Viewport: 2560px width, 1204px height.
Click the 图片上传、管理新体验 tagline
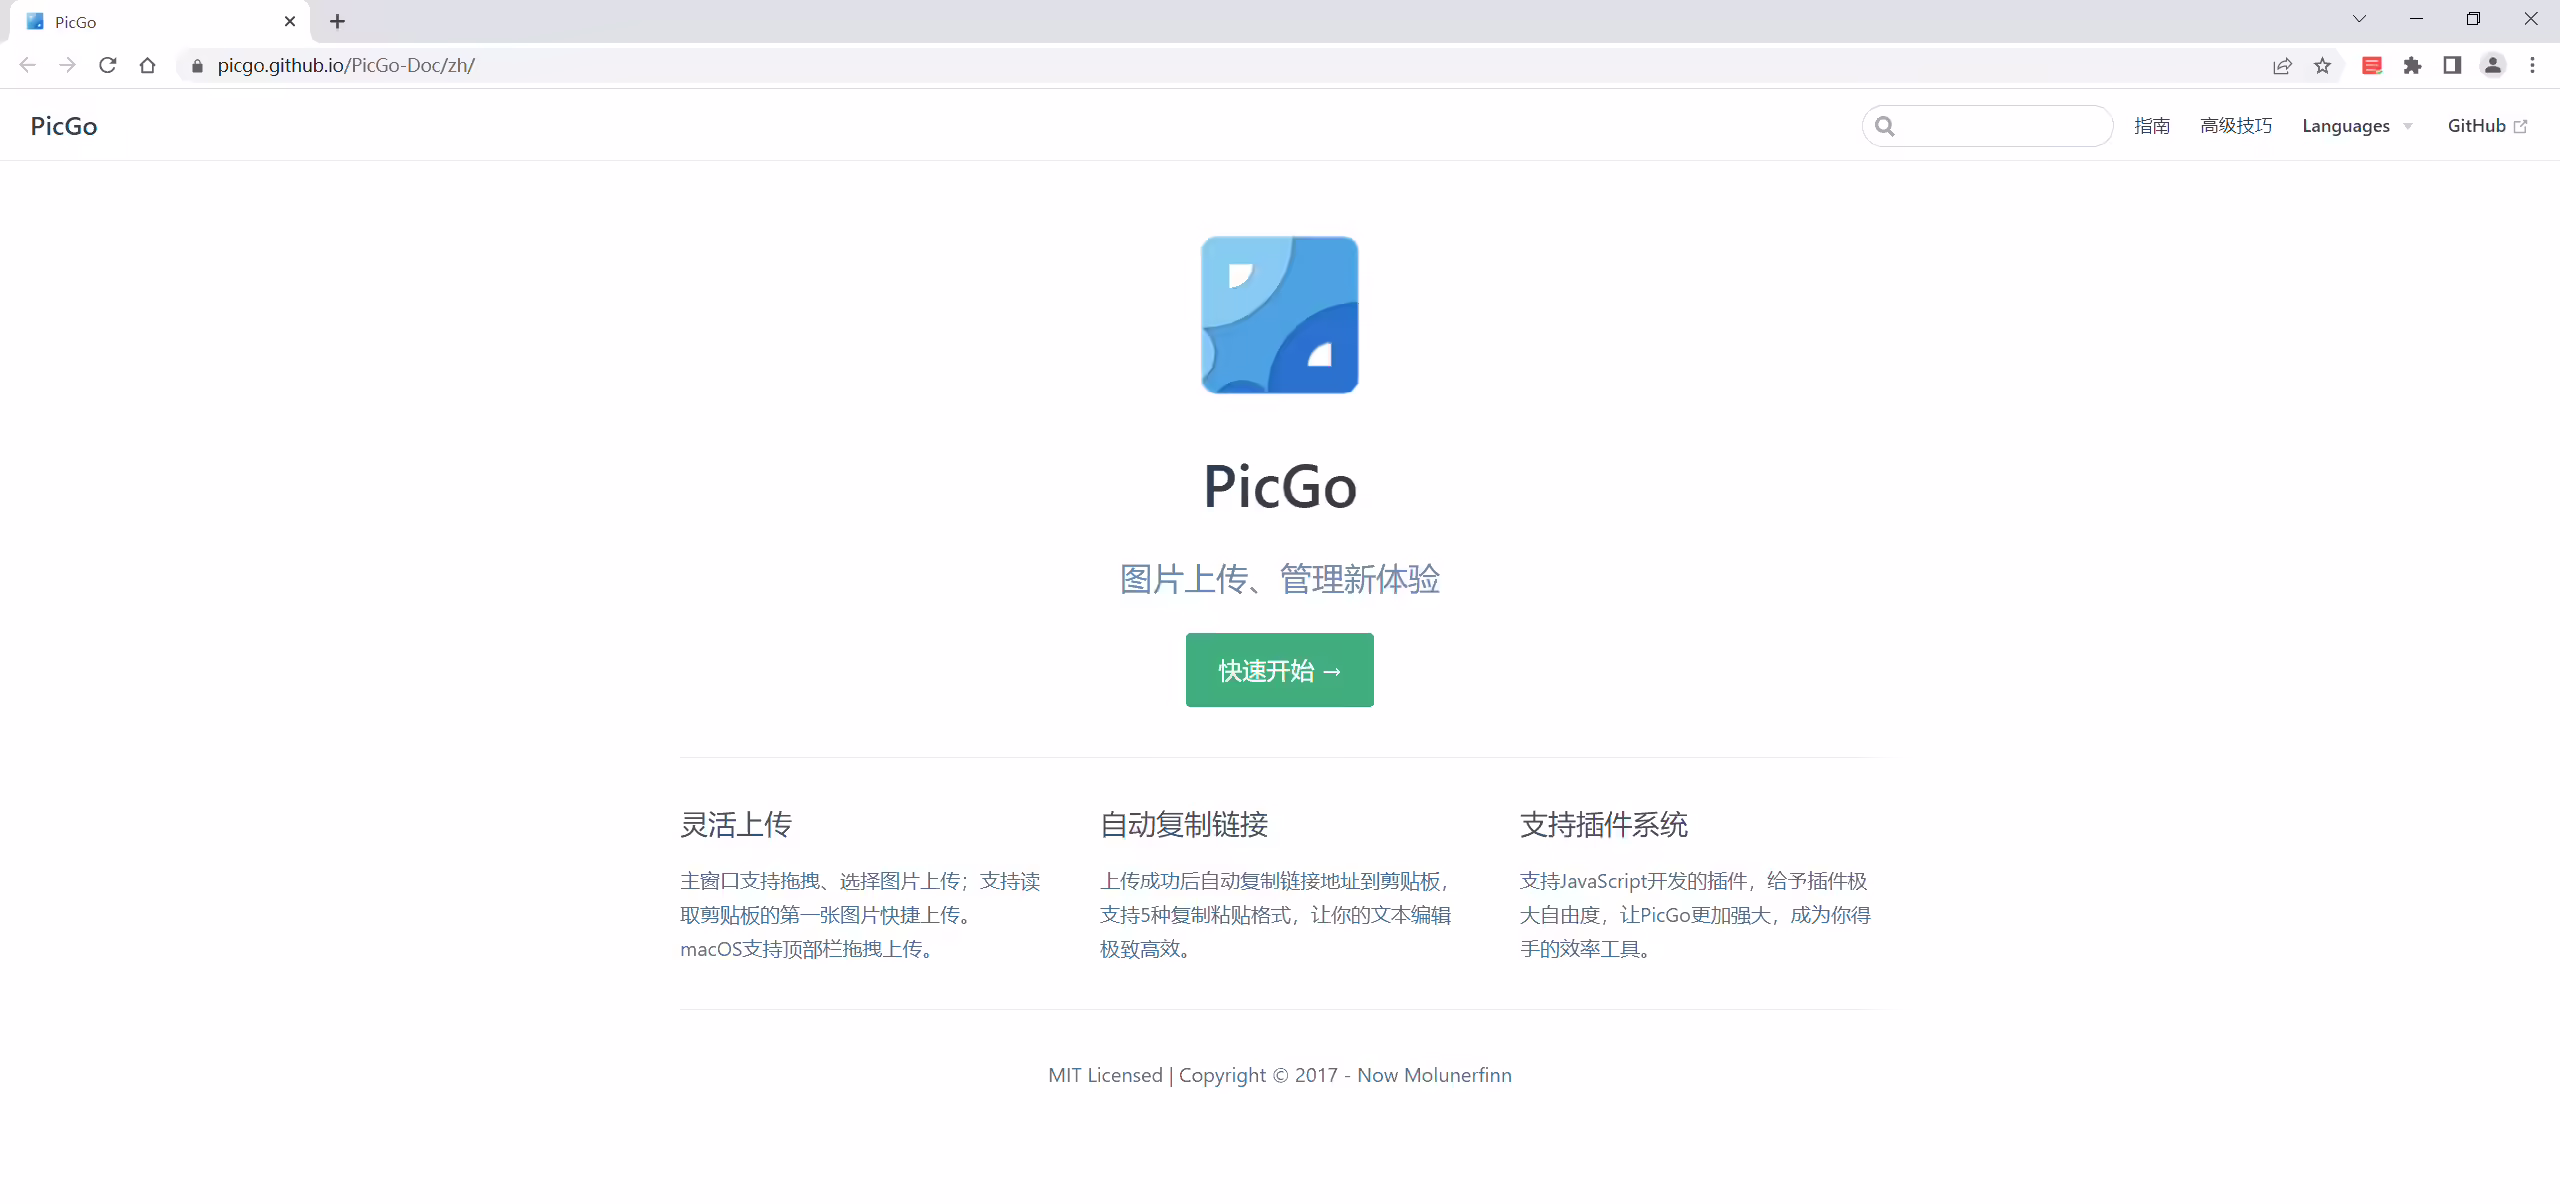click(1280, 579)
